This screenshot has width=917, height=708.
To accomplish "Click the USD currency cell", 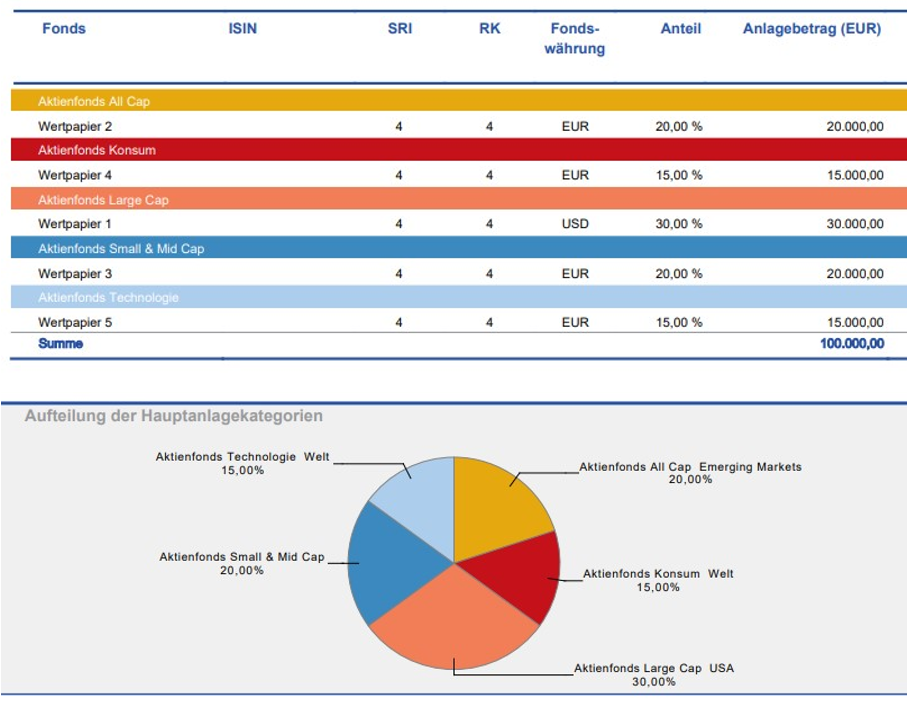I will (x=575, y=224).
